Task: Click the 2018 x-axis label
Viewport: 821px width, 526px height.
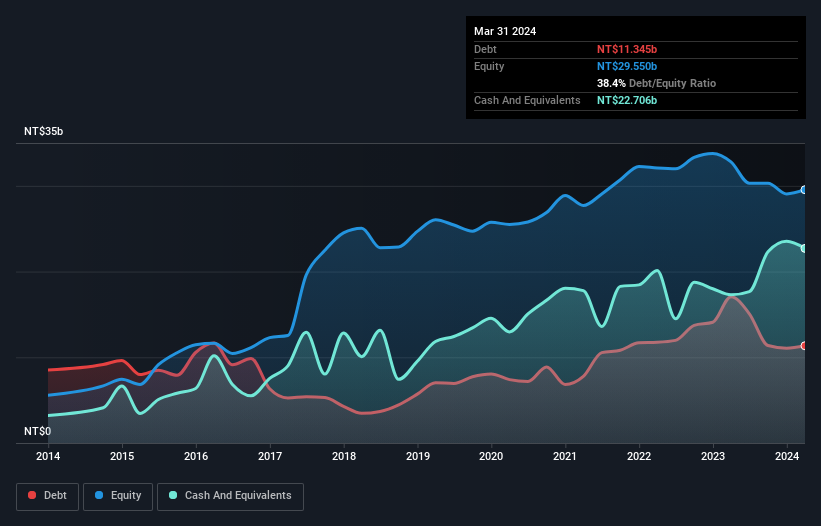Action: (x=344, y=456)
